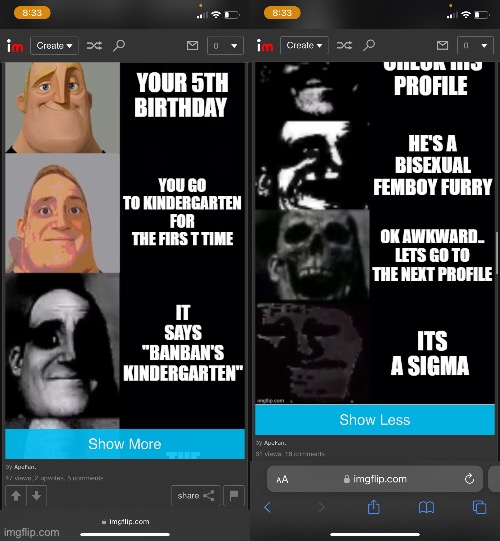This screenshot has width=500, height=541.
Task: Click the YOUR 5TH BIRTHDAY meme panel image
Action: pos(62,108)
